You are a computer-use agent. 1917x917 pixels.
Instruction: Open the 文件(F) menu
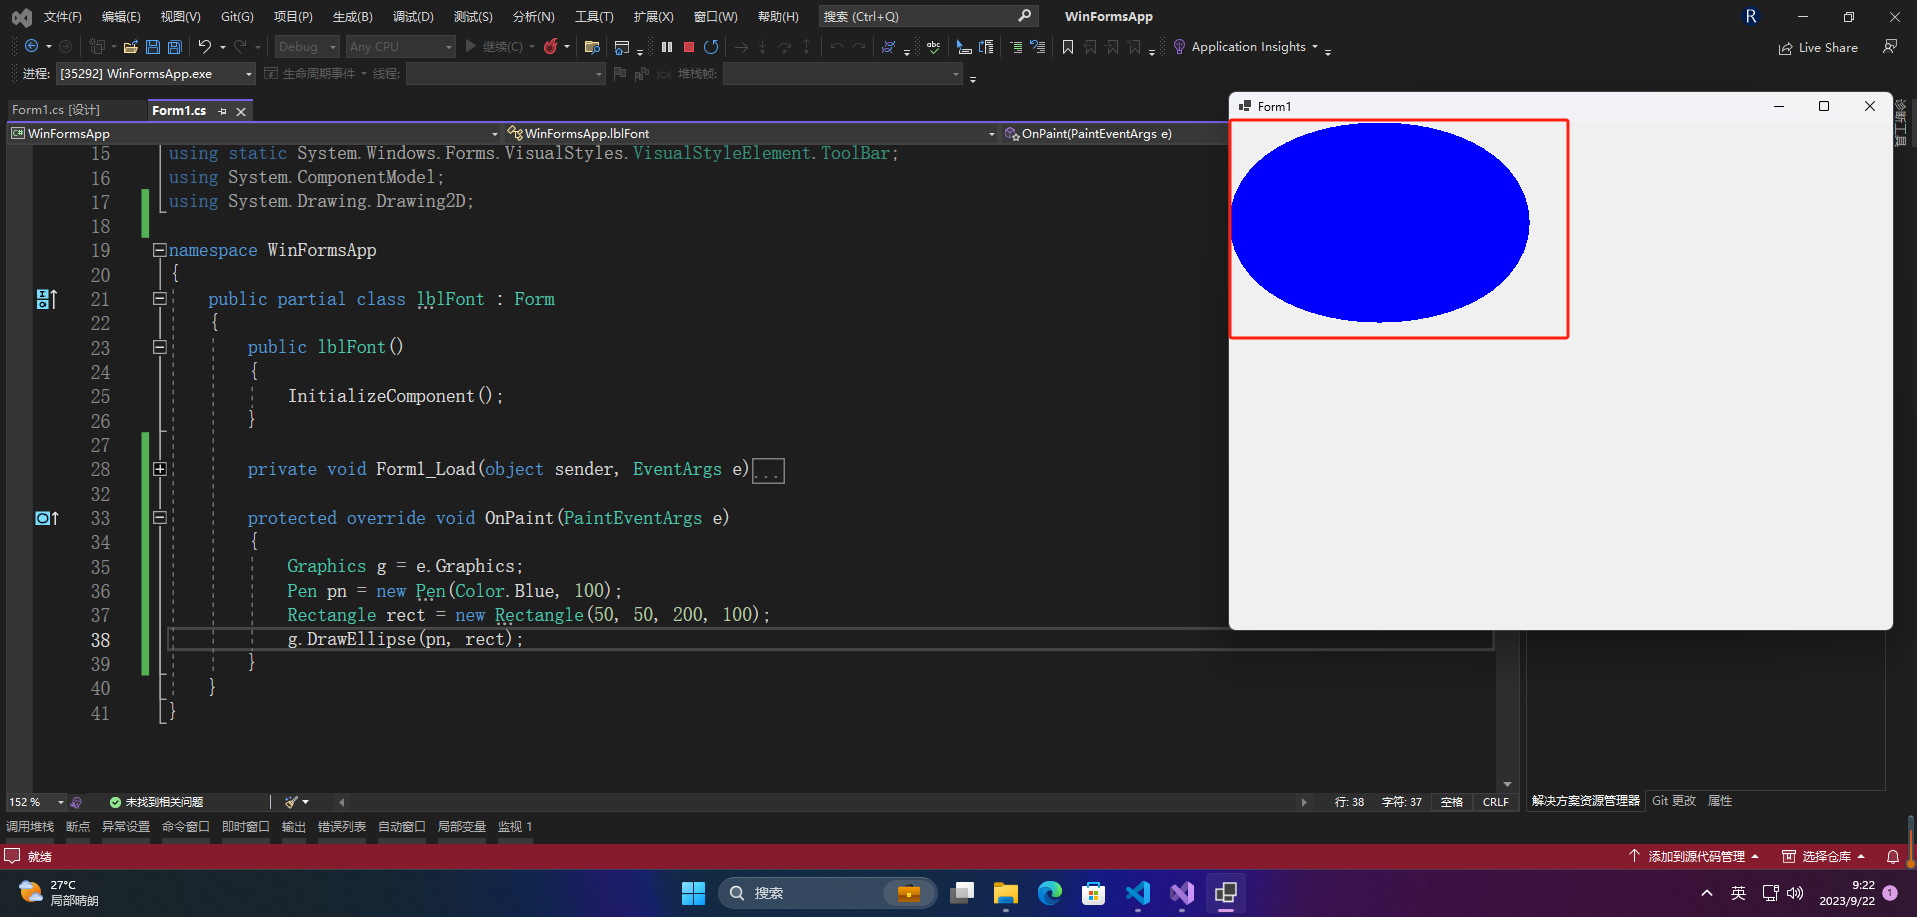tap(62, 17)
